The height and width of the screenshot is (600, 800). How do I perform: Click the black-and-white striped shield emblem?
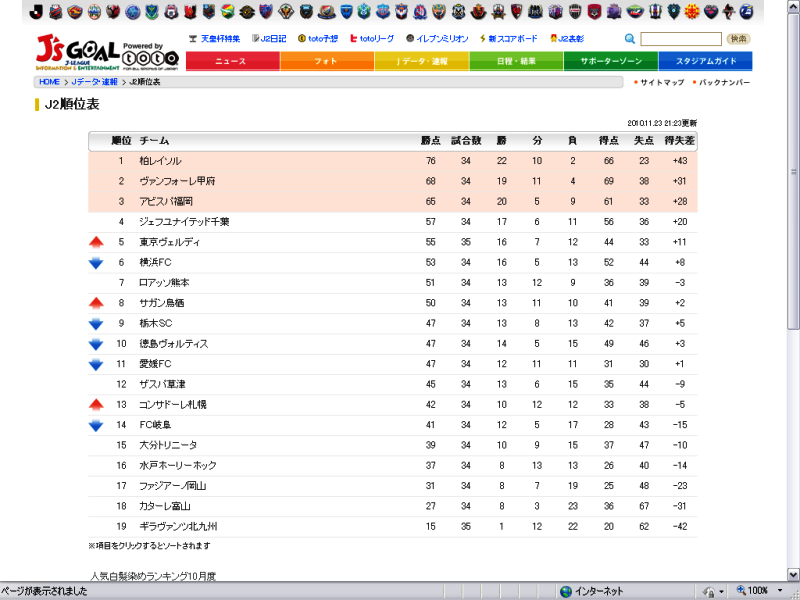point(575,11)
